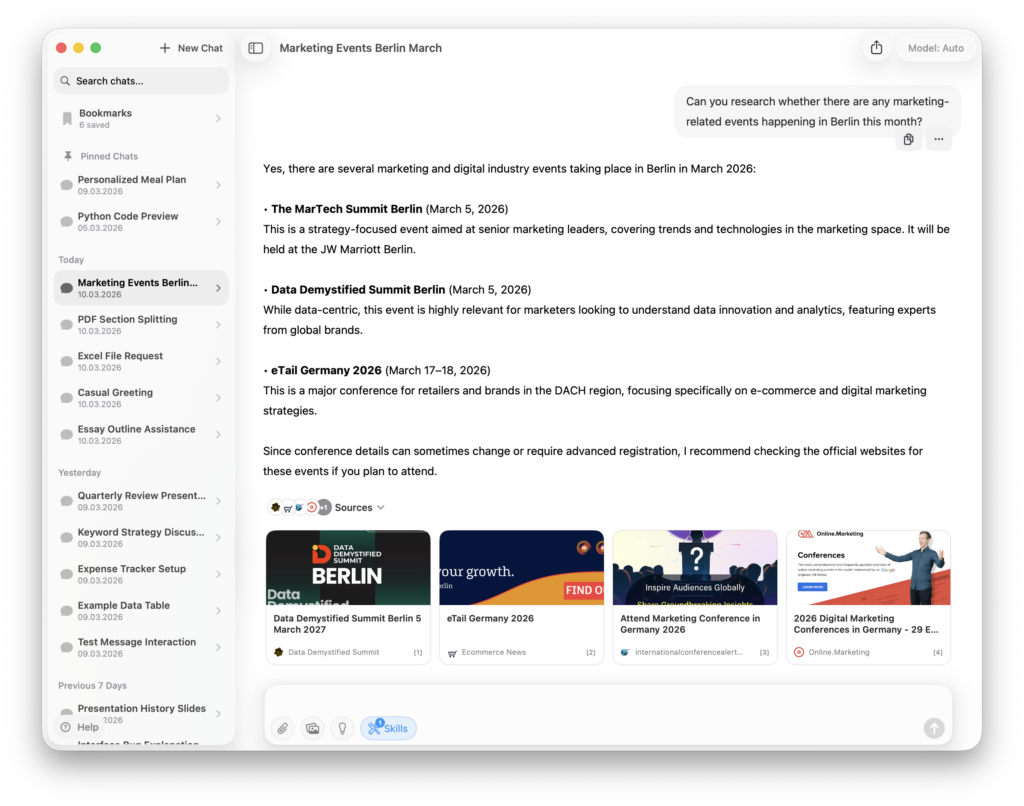This screenshot has width=1024, height=806.
Task: Click the share icon in top bar
Action: pos(876,48)
